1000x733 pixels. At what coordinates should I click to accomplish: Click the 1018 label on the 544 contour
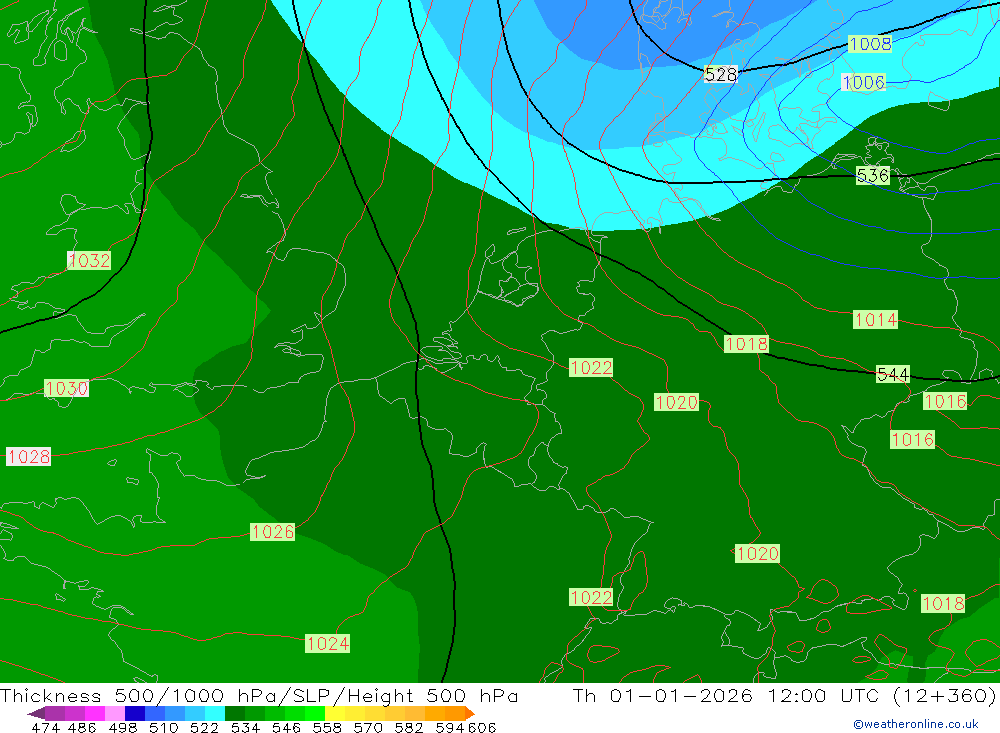(746, 344)
